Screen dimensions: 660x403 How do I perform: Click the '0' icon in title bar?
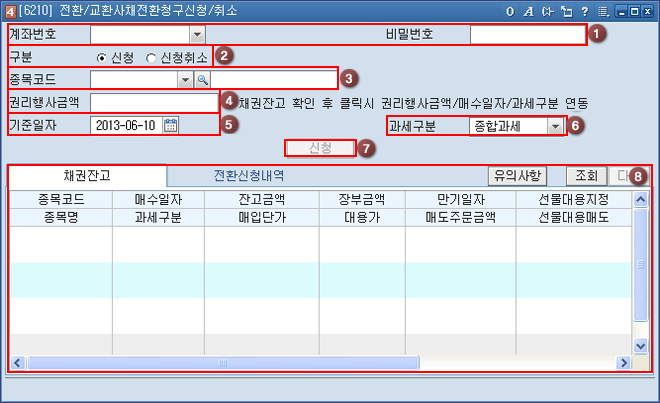509,10
